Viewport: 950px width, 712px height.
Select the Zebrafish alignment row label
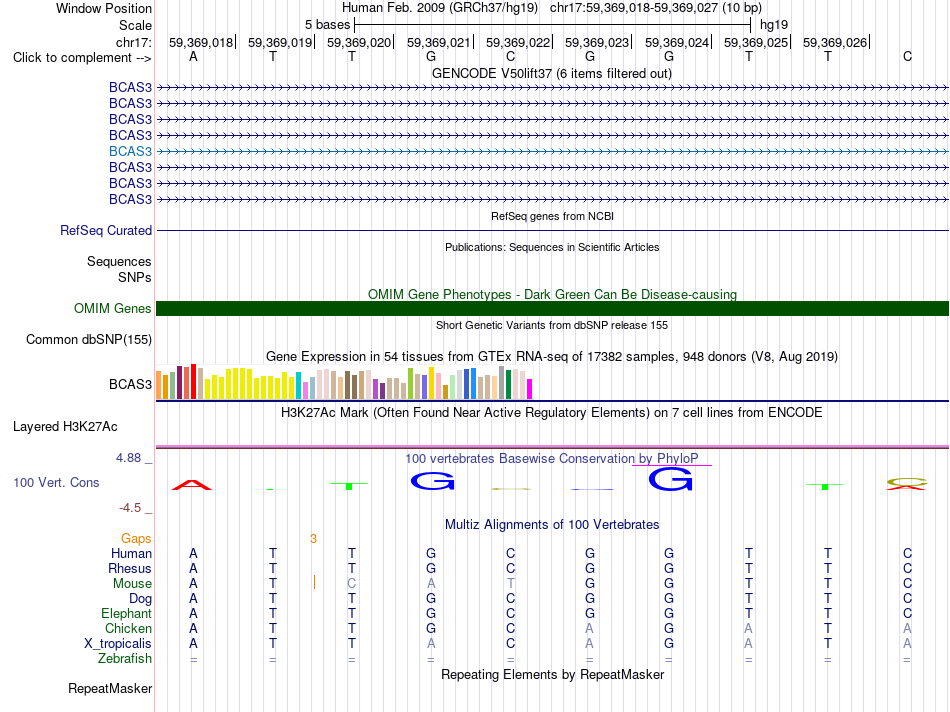point(125,658)
